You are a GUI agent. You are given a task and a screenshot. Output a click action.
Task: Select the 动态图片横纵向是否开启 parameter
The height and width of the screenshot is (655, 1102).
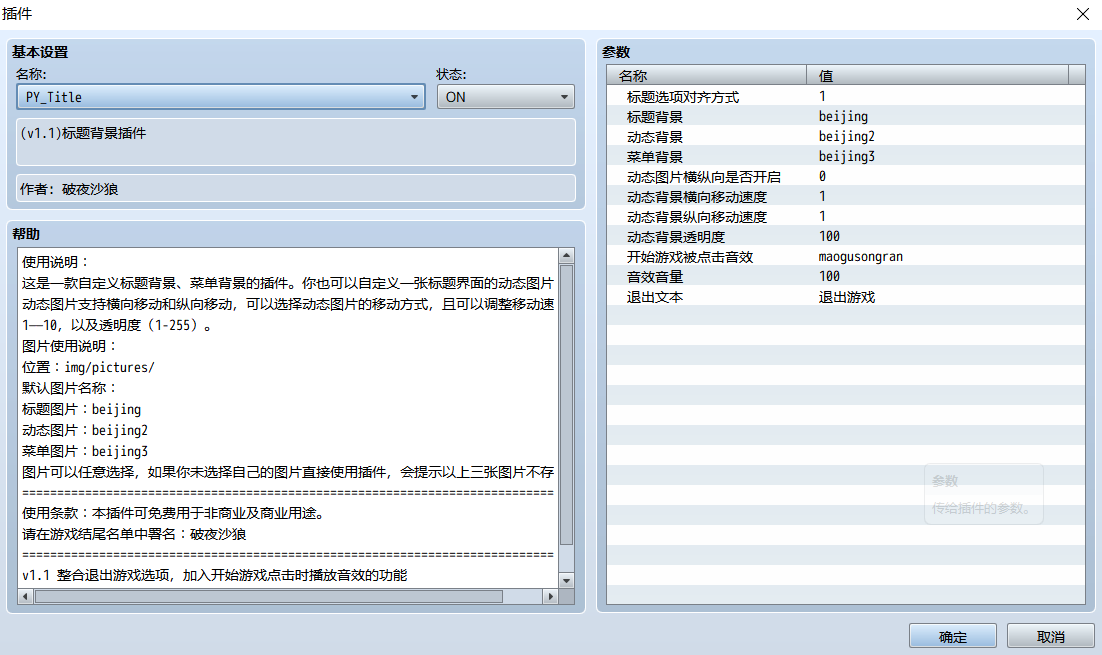(845, 176)
